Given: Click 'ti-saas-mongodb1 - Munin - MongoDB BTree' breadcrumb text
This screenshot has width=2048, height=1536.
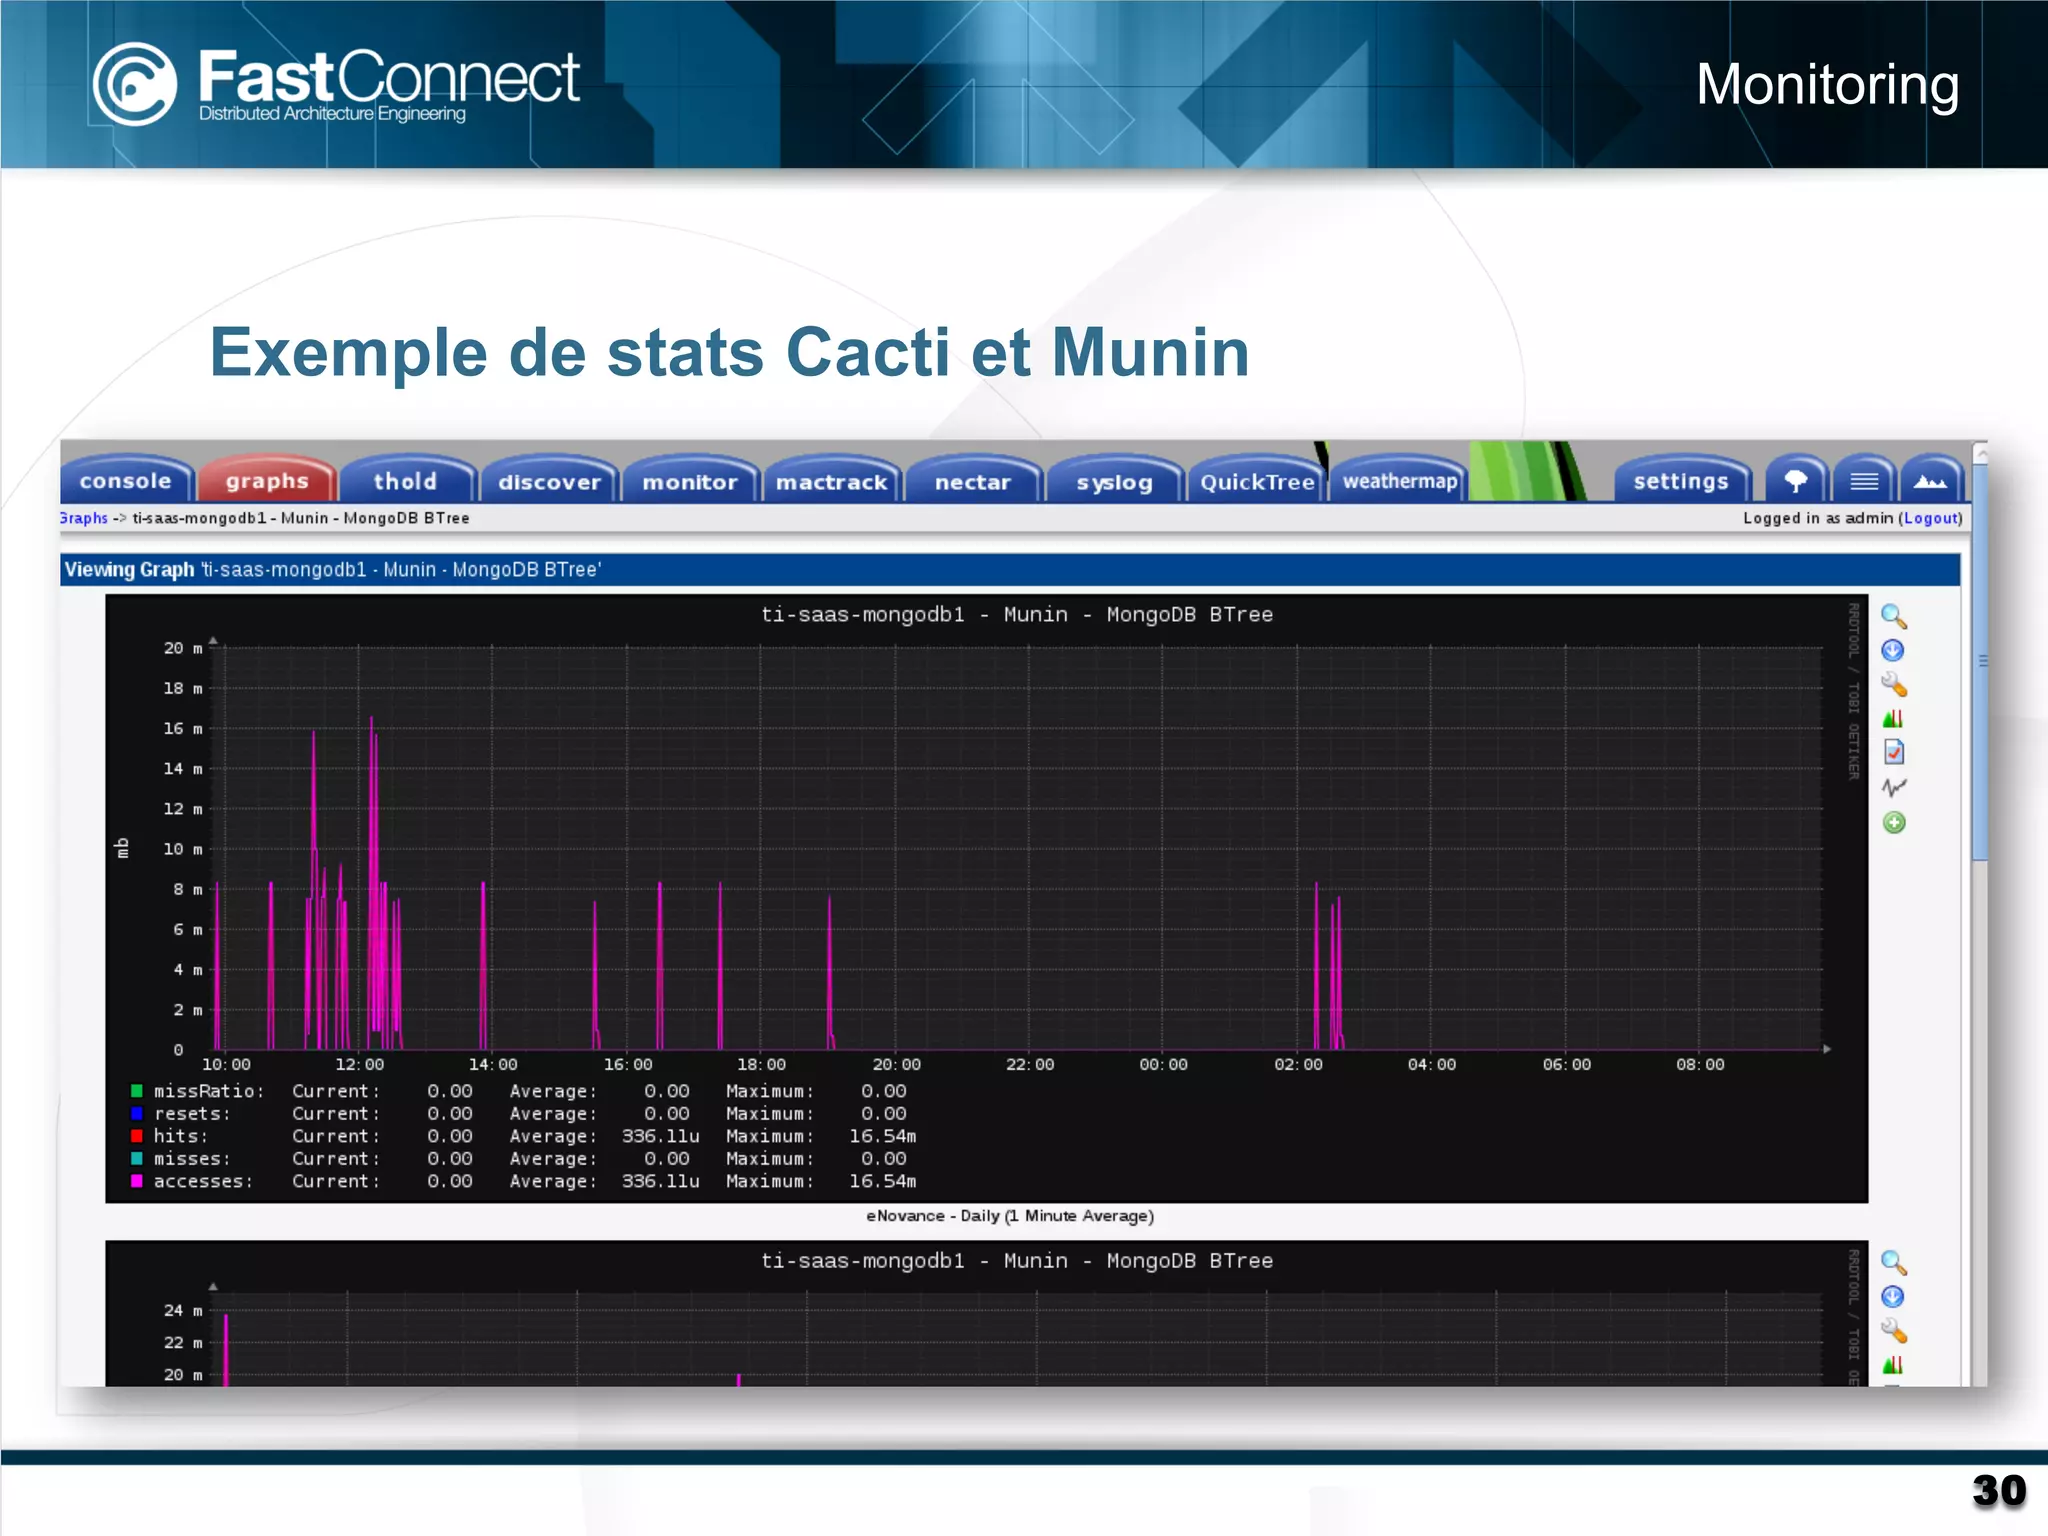Looking at the screenshot, I should (x=301, y=518).
